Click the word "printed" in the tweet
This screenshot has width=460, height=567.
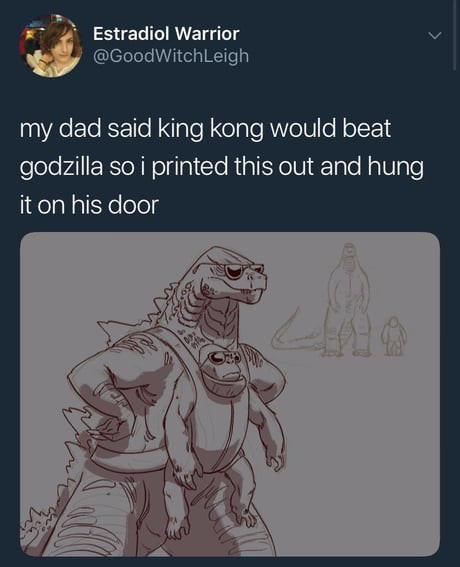click(189, 167)
